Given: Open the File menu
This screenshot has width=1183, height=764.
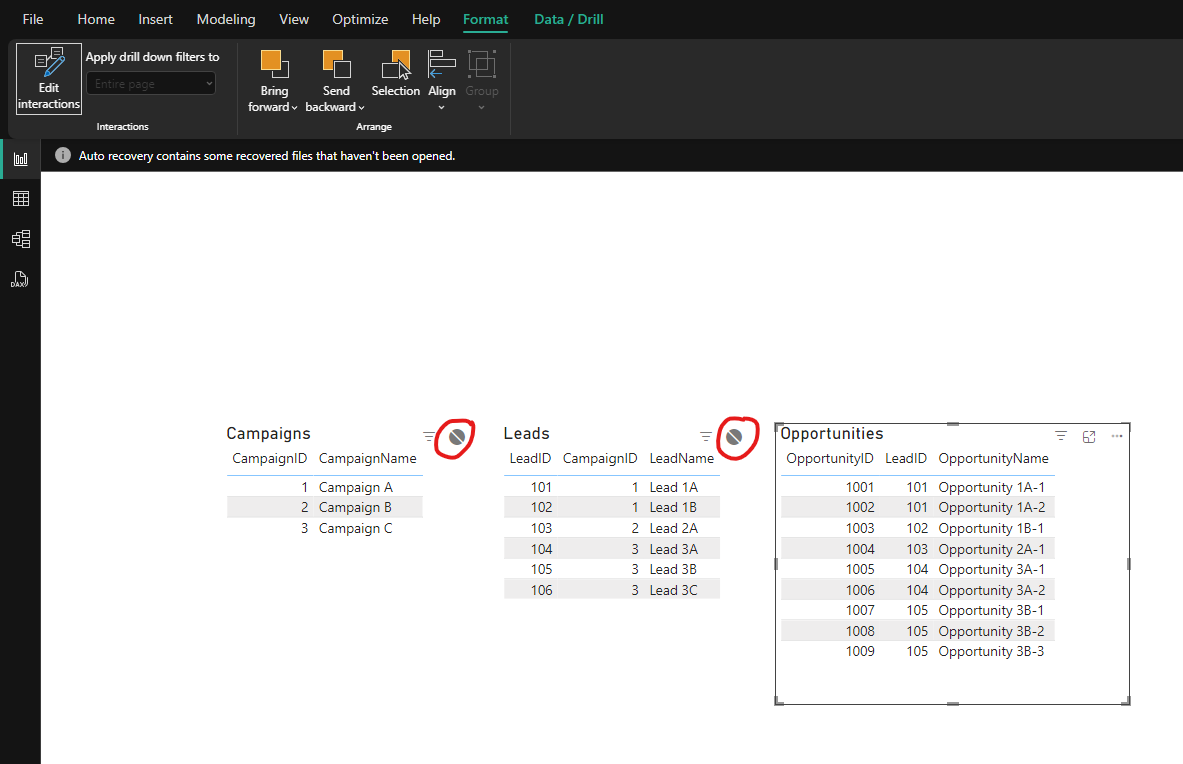Looking at the screenshot, I should pyautogui.click(x=33, y=20).
